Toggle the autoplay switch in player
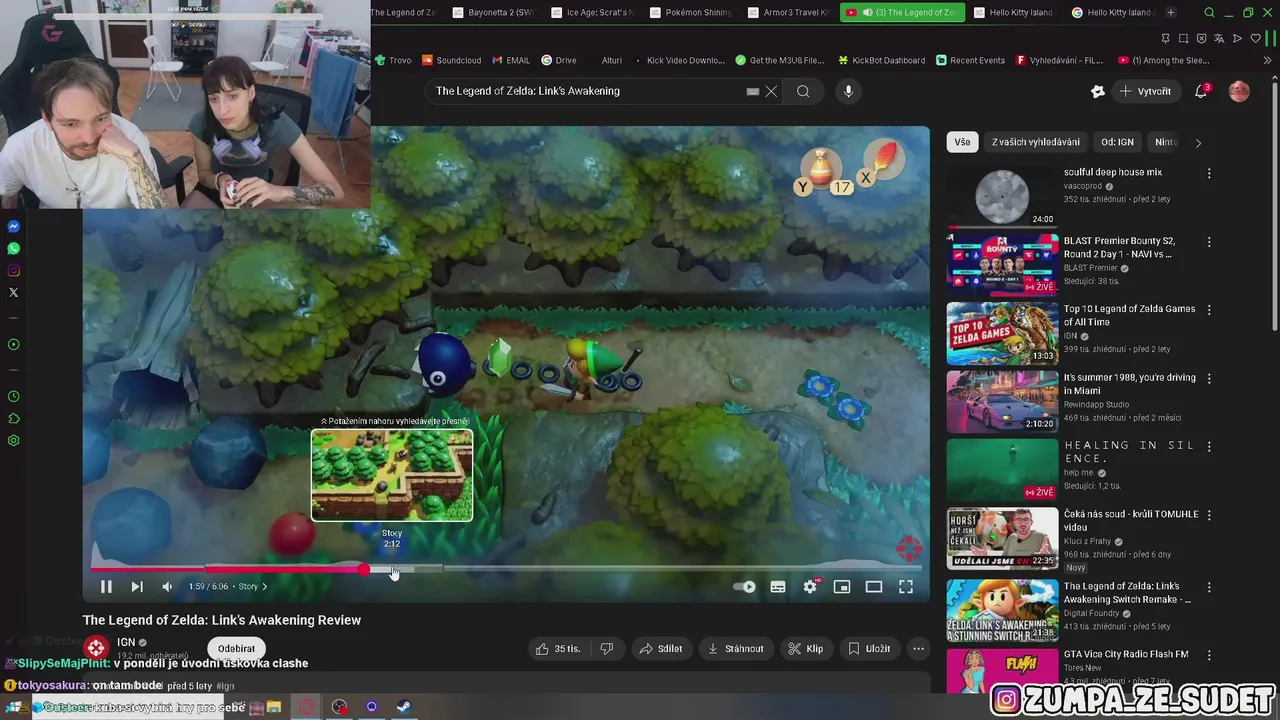The image size is (1280, 720). pyautogui.click(x=745, y=587)
